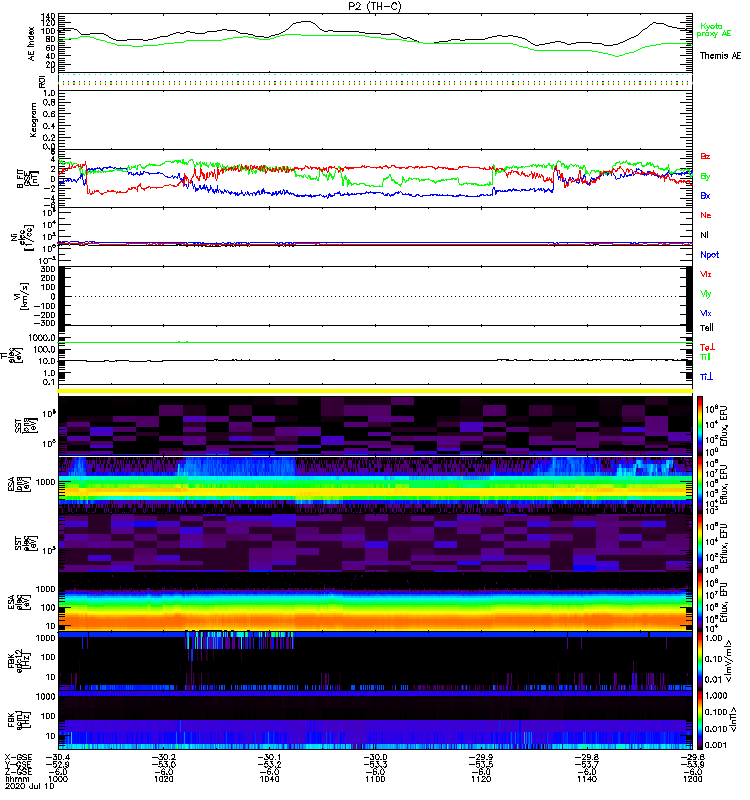Click the Y-GSE row label
The image size is (750, 800).
pyautogui.click(x=19, y=765)
